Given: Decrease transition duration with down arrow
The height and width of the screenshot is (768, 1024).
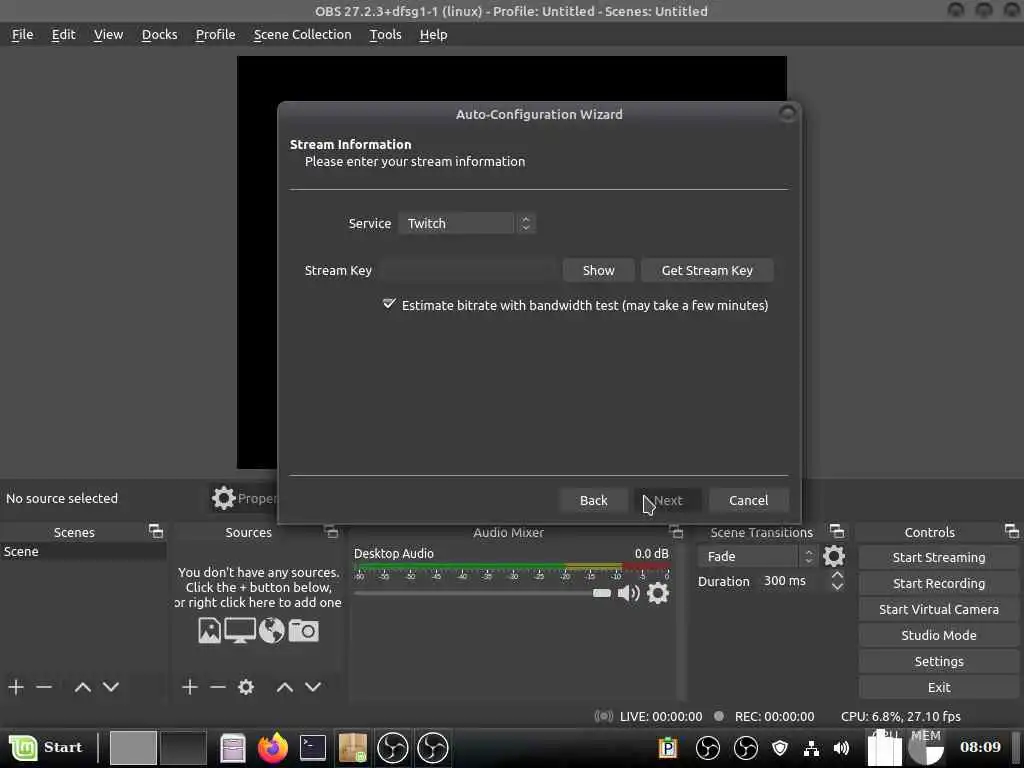Looking at the screenshot, I should (x=837, y=586).
